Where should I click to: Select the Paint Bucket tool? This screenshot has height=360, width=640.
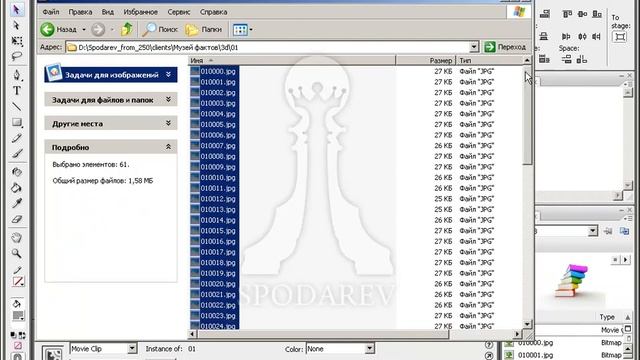(17, 188)
